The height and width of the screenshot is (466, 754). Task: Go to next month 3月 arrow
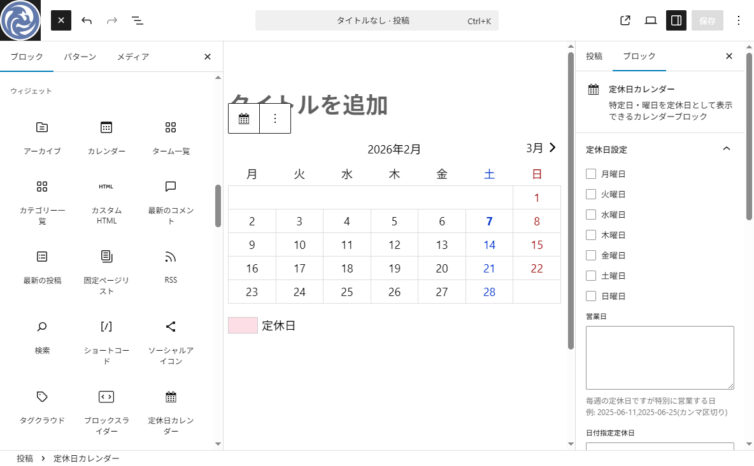(551, 148)
